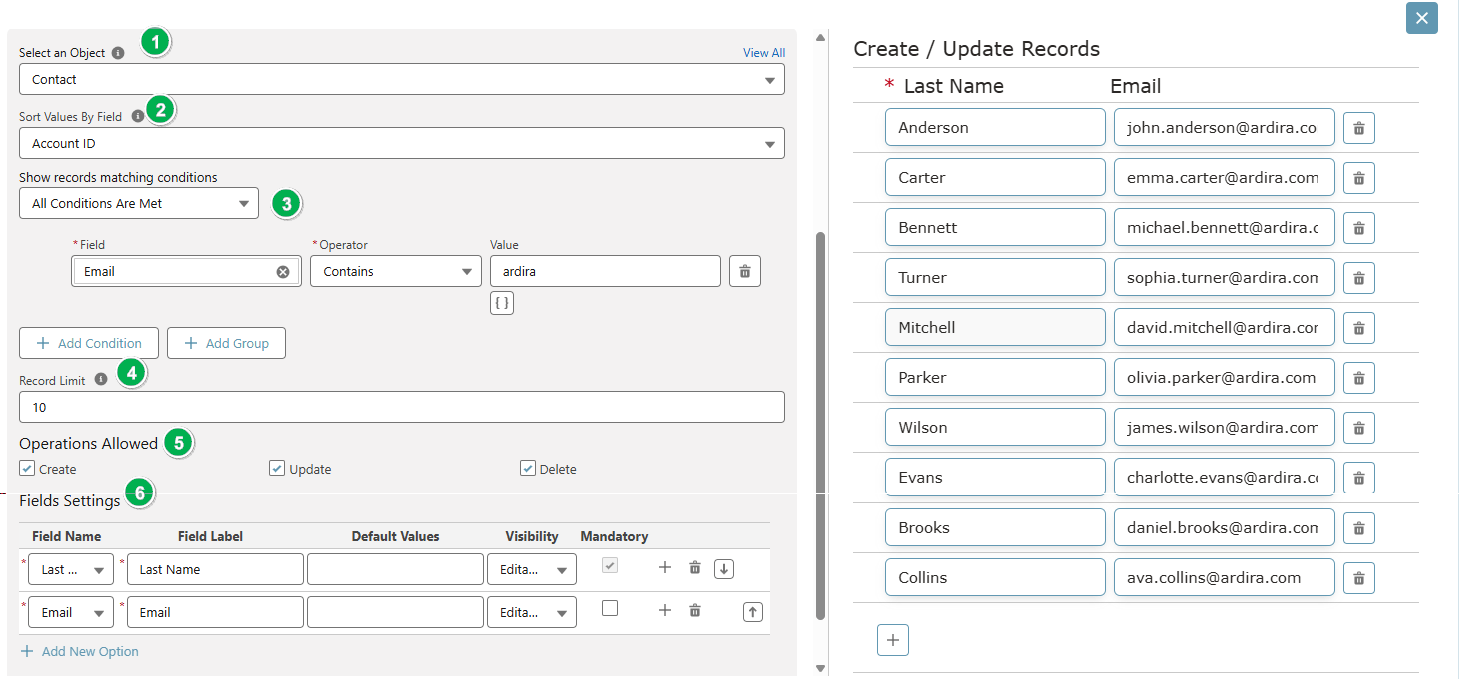
Task: Delete the Carter record row
Action: 1359,178
